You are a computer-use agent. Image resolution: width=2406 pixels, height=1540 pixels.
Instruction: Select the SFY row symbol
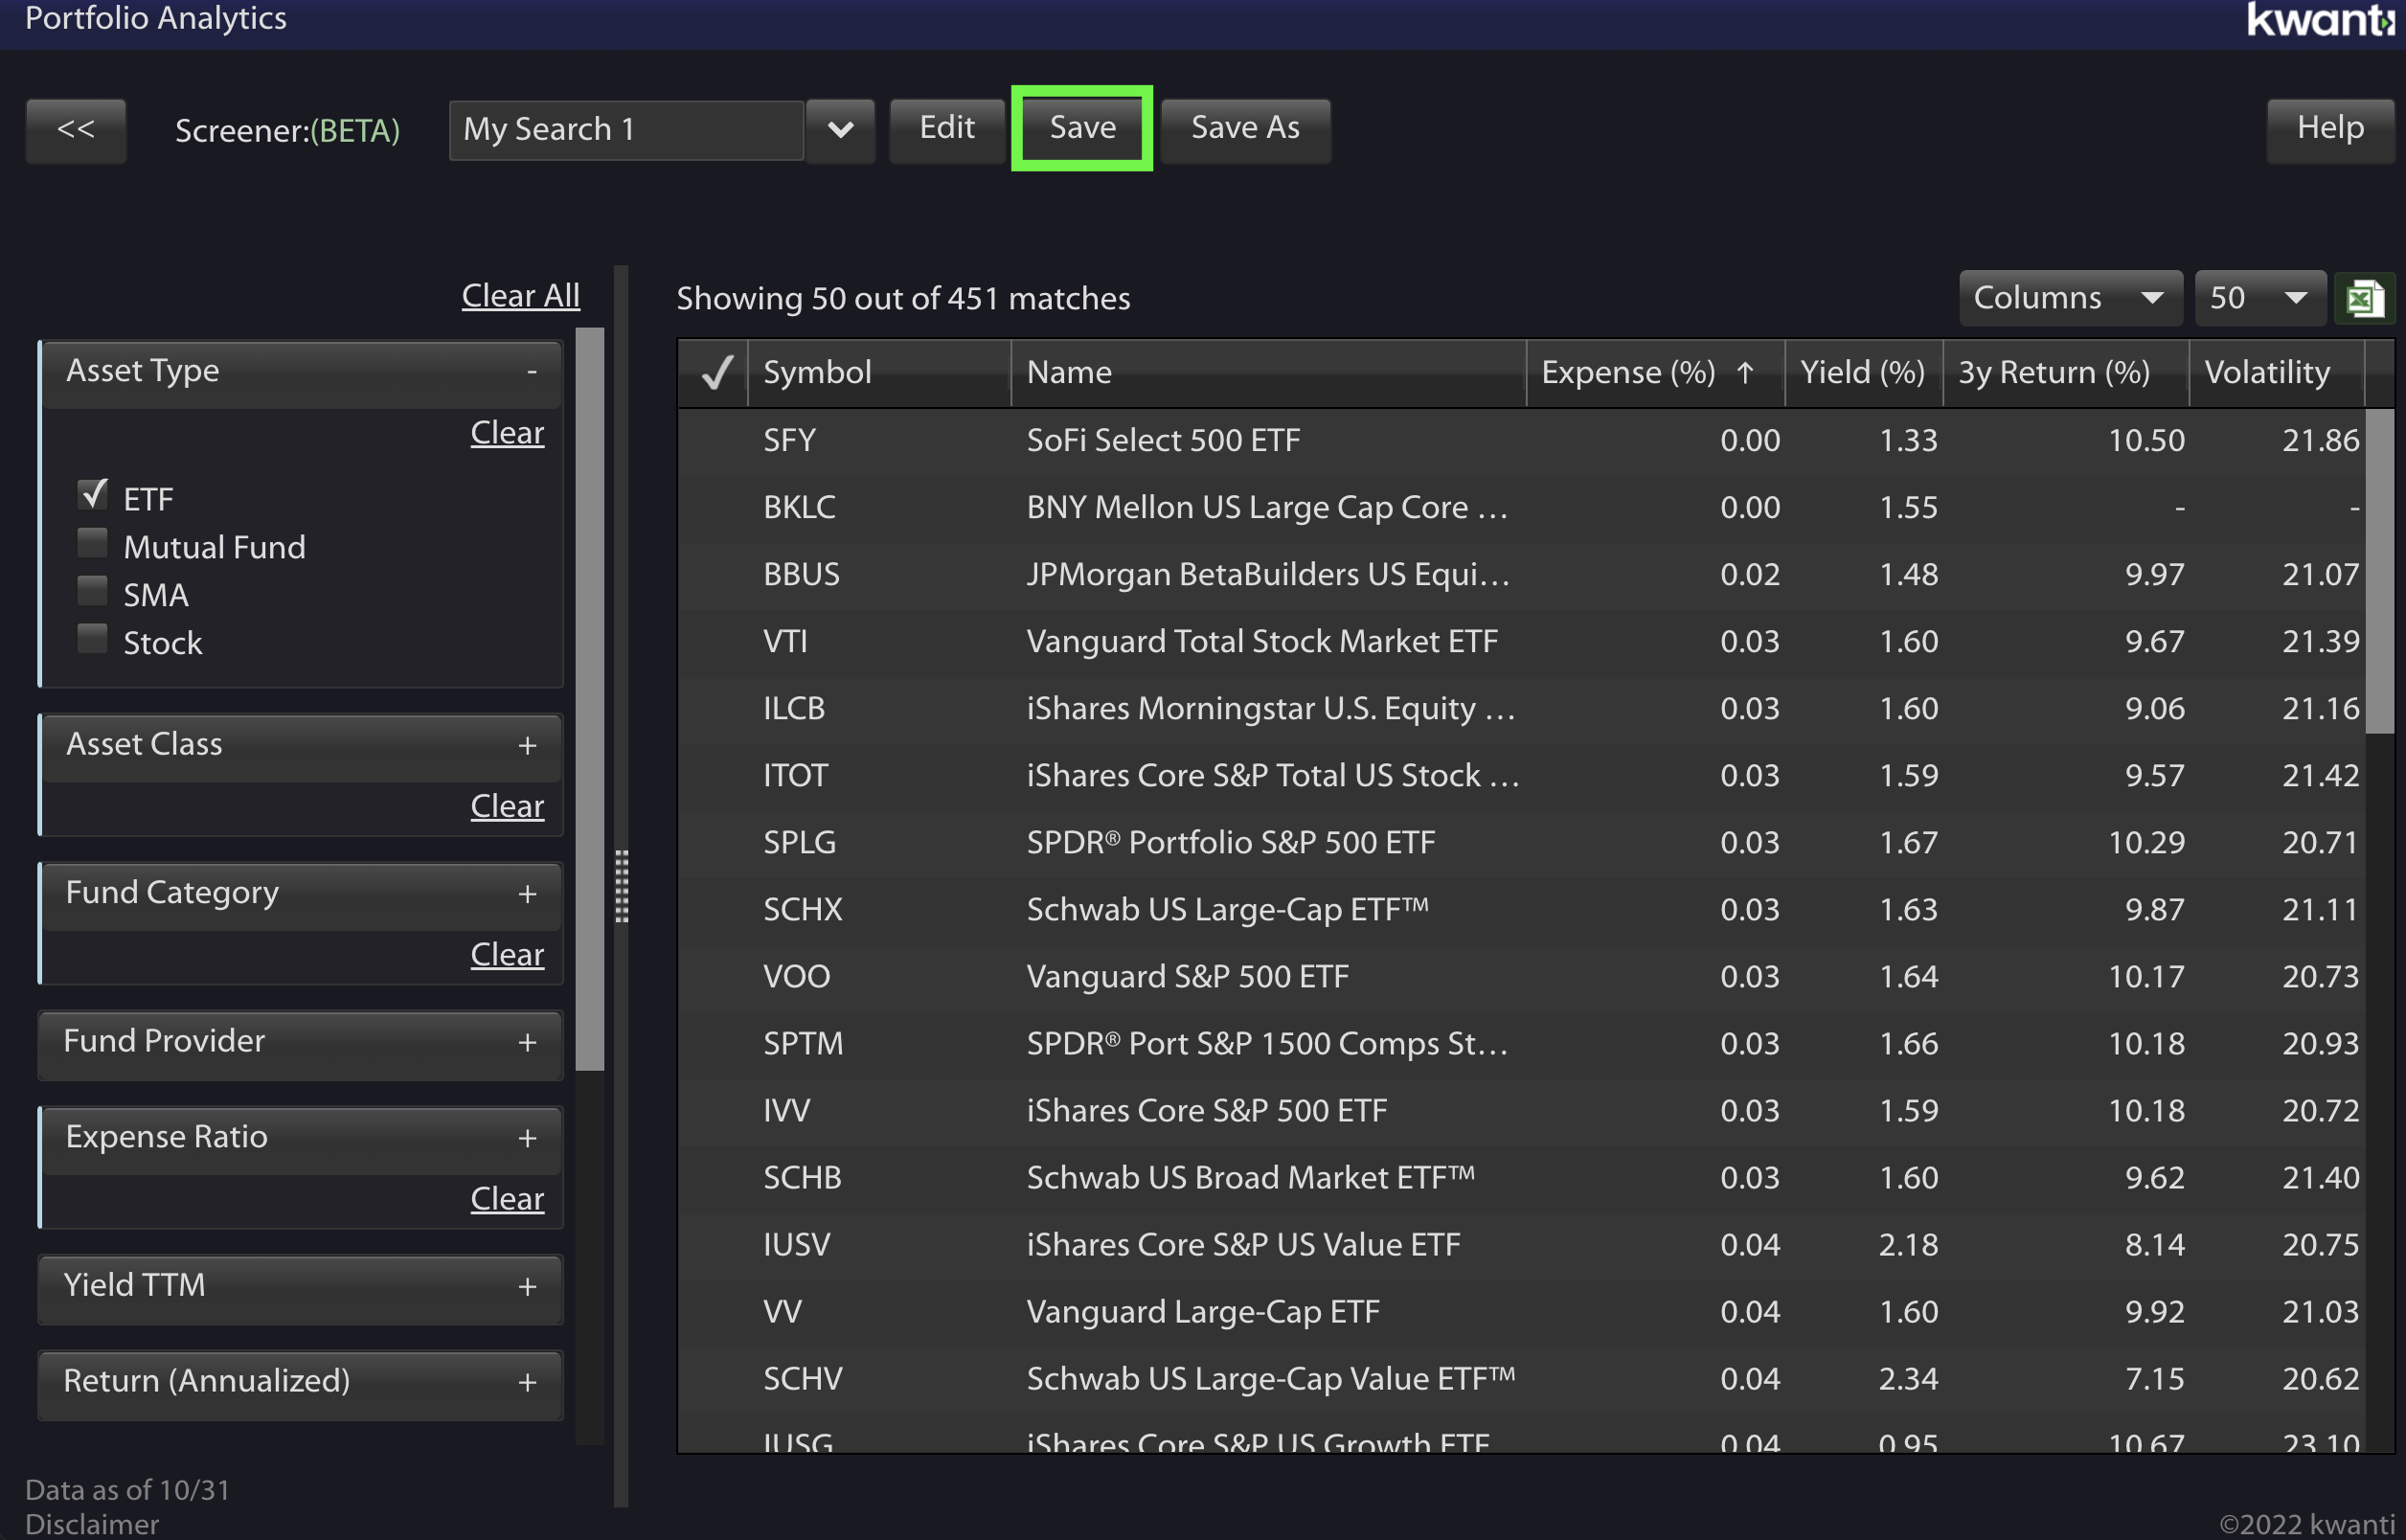[x=789, y=440]
